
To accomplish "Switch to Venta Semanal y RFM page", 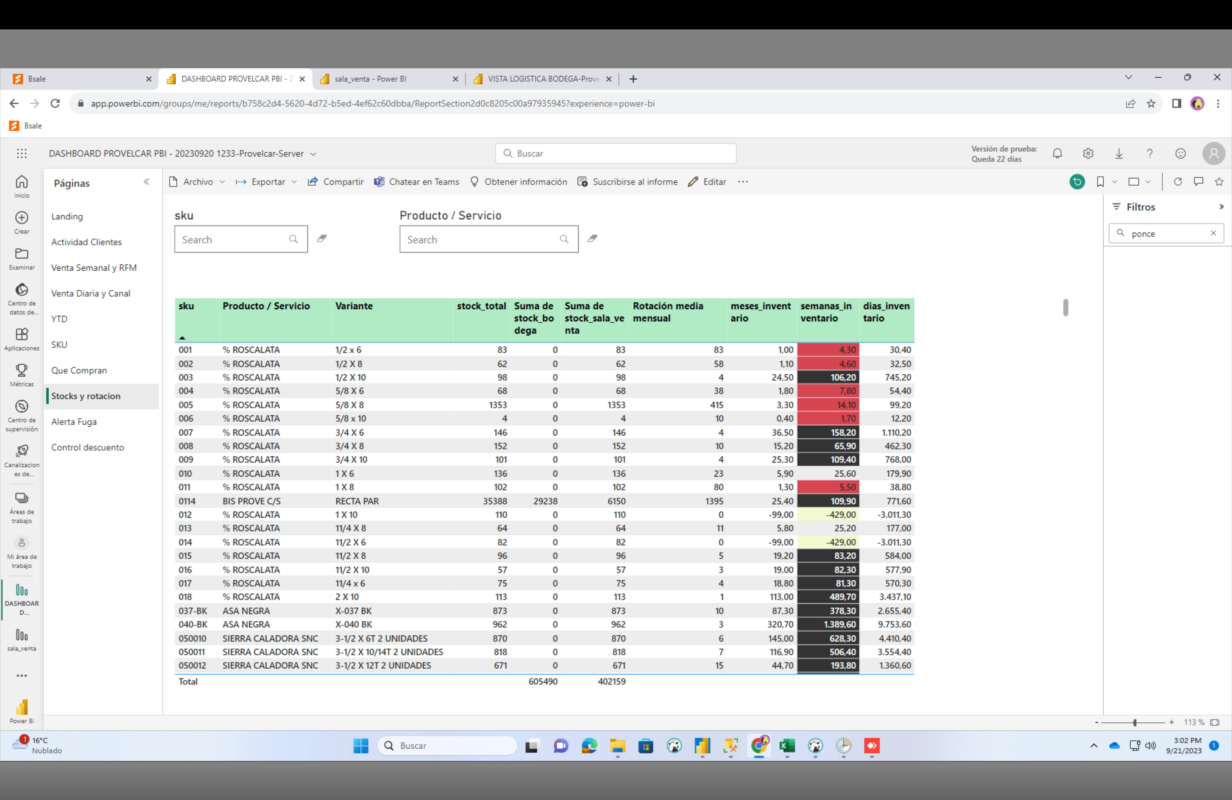I will (x=94, y=268).
